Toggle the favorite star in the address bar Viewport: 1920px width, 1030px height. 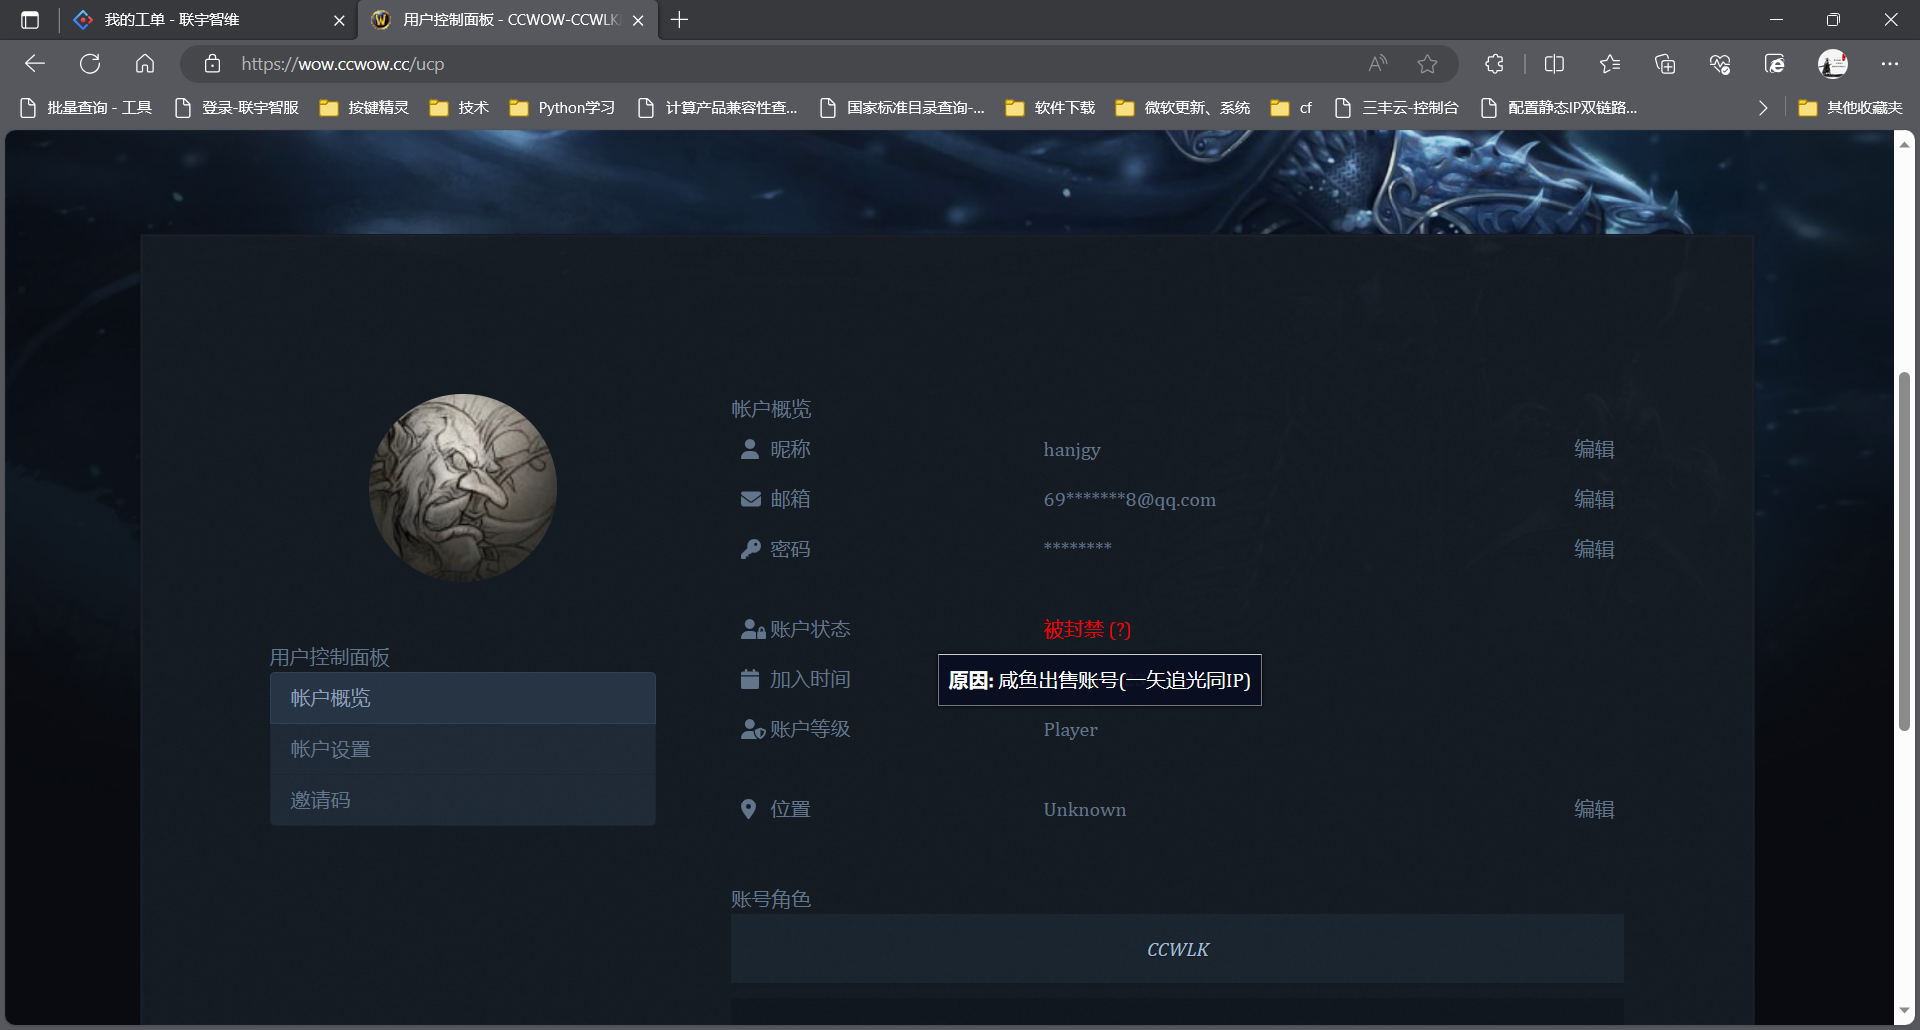tap(1427, 63)
